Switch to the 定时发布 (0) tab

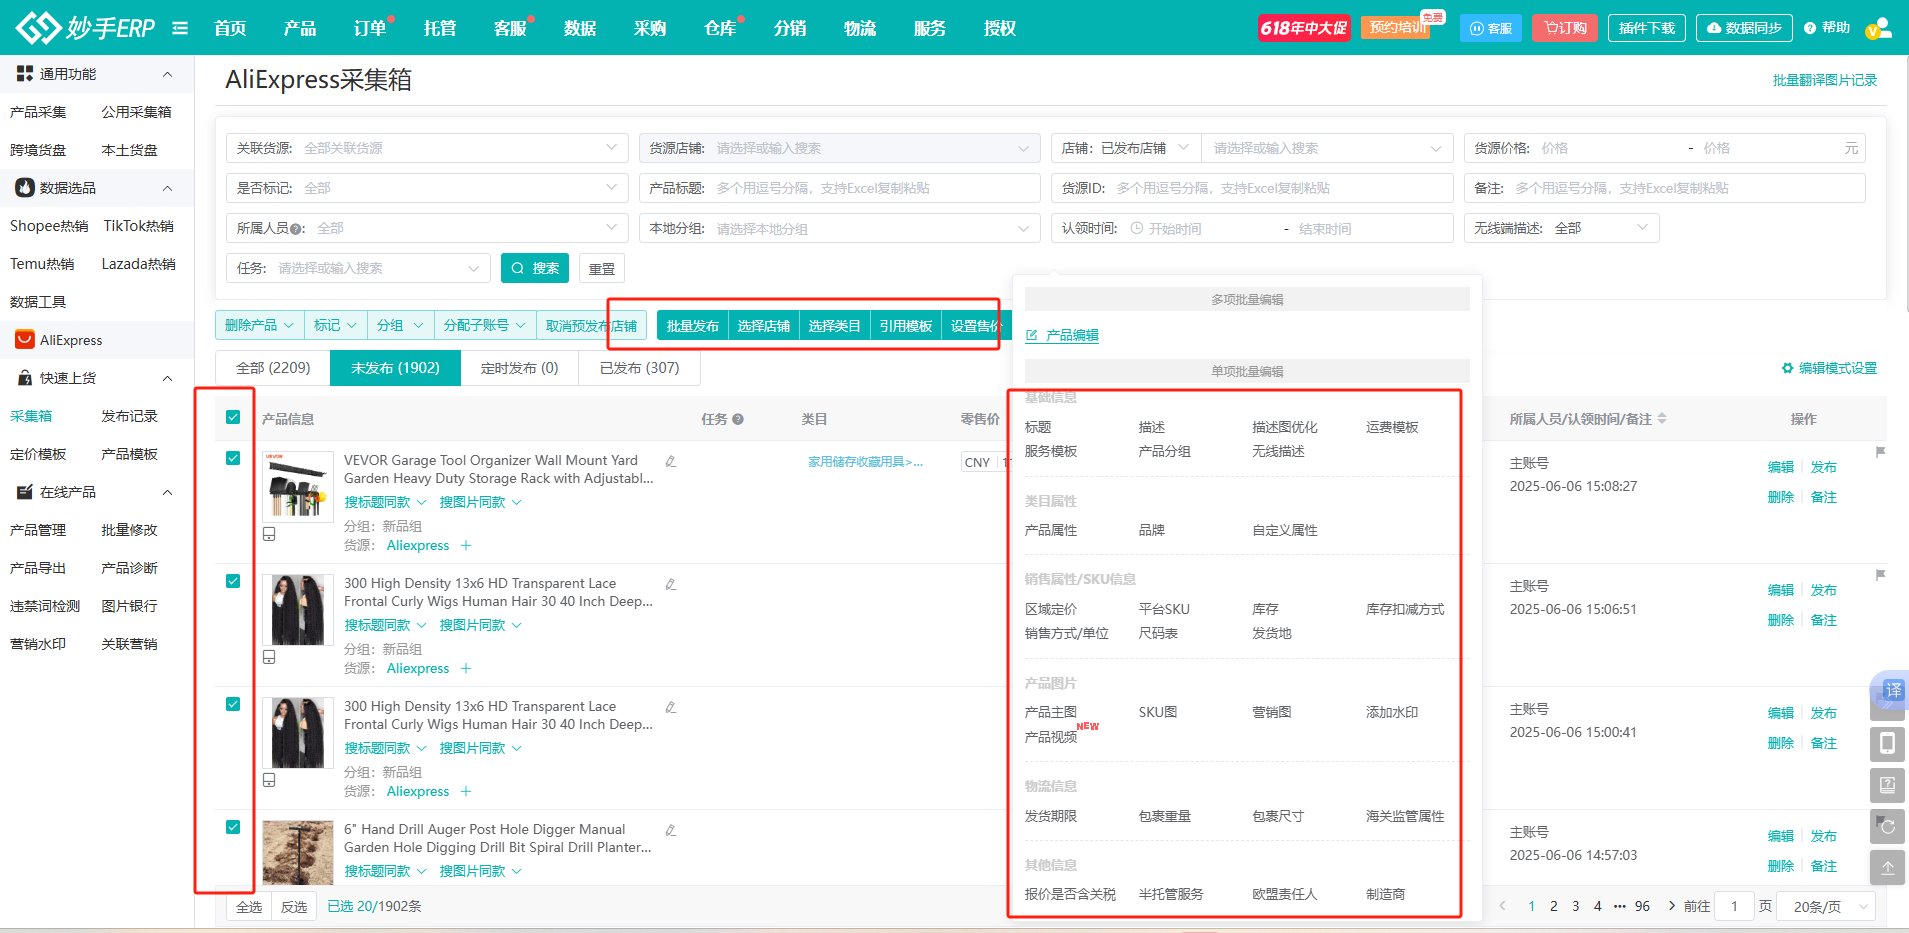519,368
